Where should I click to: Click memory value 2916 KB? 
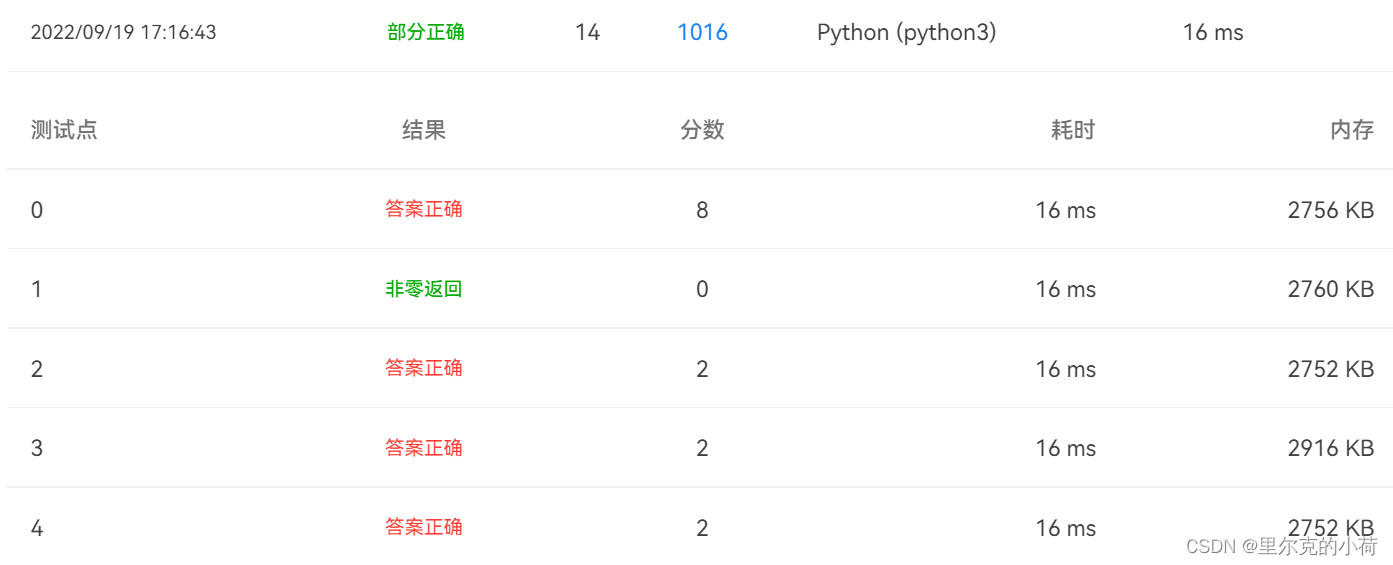tap(1331, 448)
